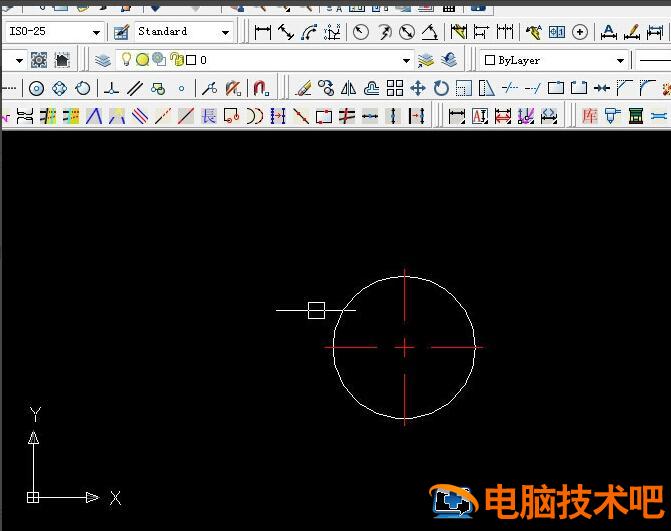This screenshot has width=671, height=531.
Task: Toggle layer 0 freeze sun icon
Action: click(x=143, y=59)
